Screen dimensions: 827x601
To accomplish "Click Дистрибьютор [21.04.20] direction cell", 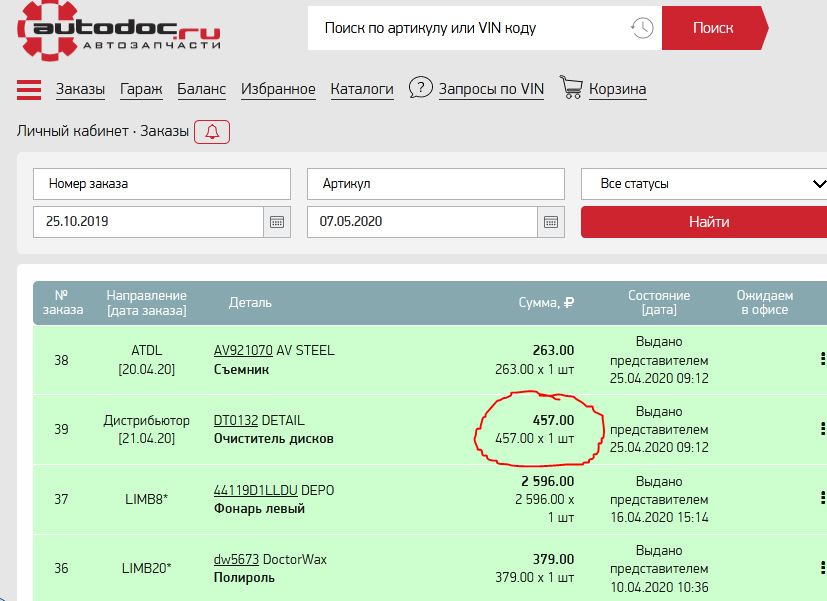I will pos(147,429).
